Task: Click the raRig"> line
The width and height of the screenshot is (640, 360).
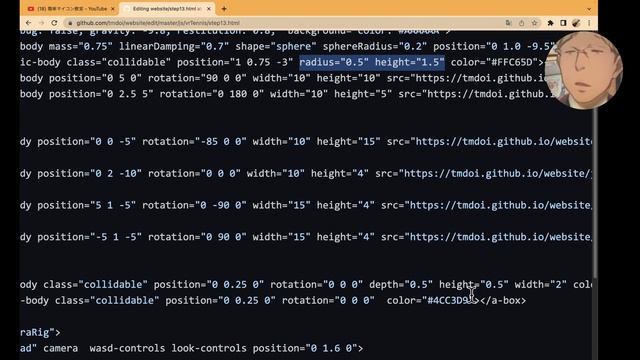Action: pyautogui.click(x=40, y=333)
